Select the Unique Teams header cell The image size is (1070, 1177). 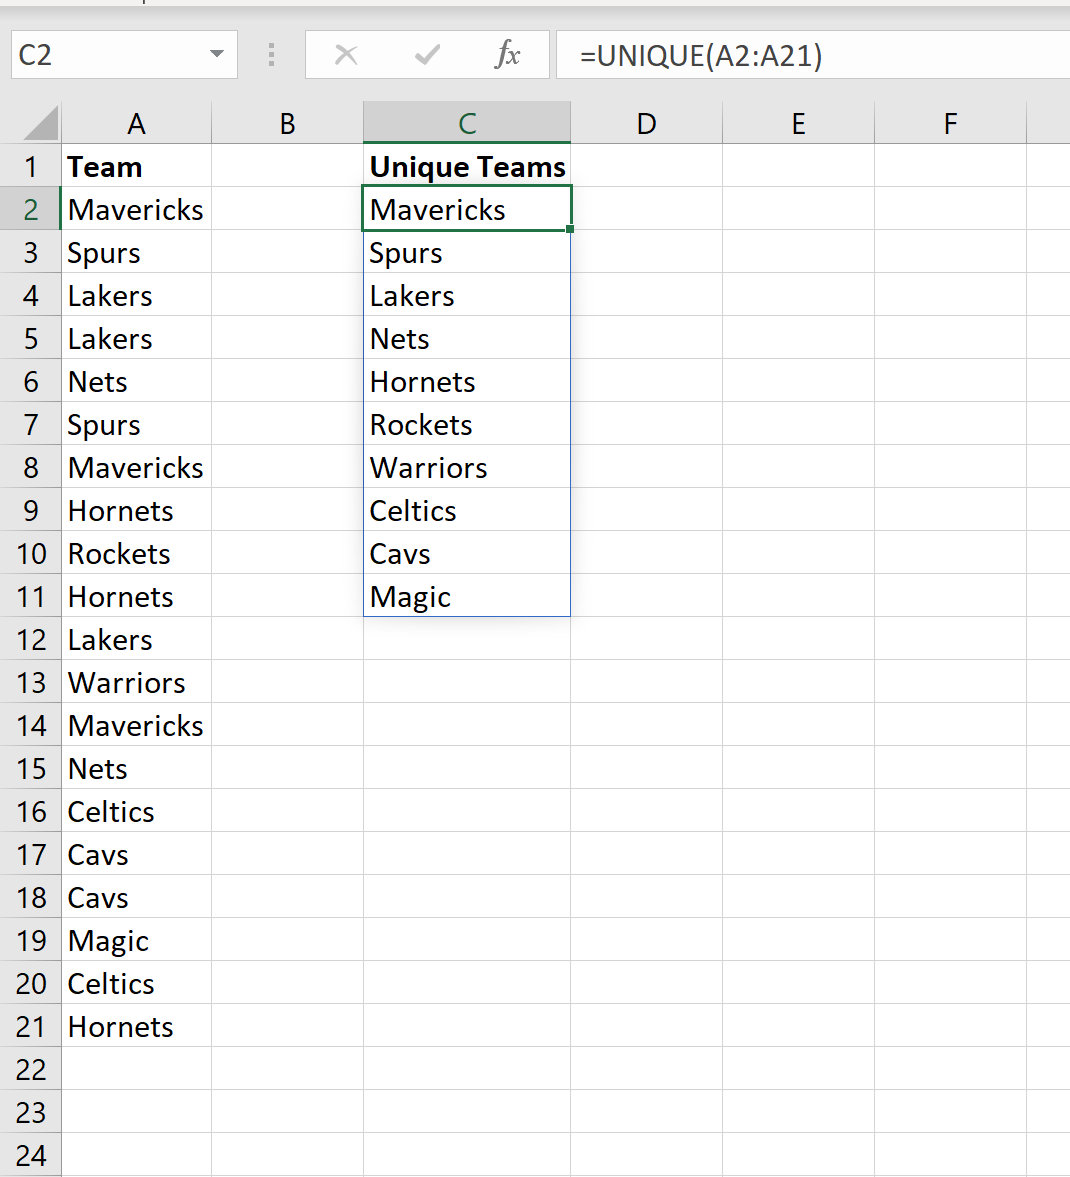[x=467, y=166]
